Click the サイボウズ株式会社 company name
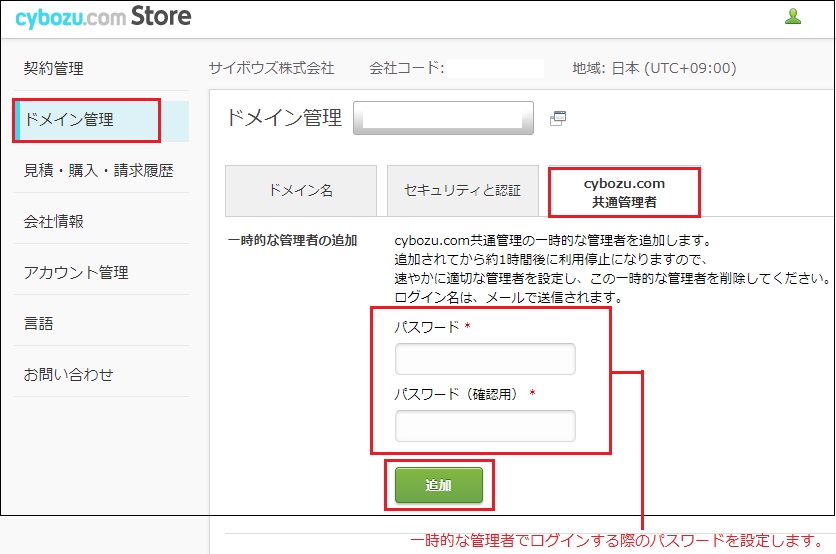 [271, 69]
